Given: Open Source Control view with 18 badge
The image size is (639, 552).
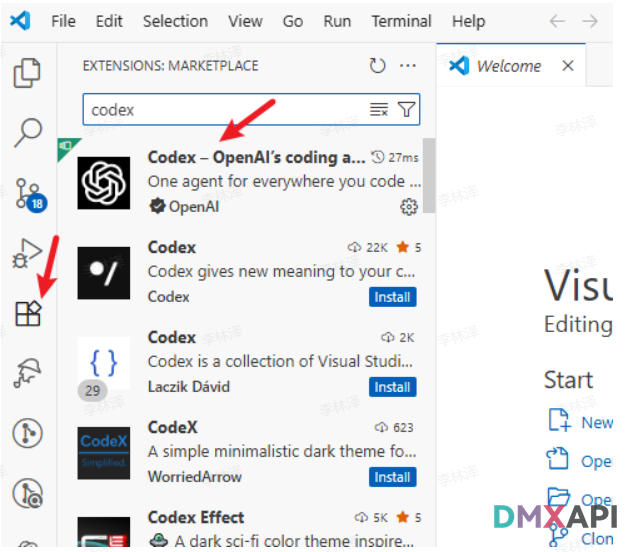Looking at the screenshot, I should click(29, 194).
